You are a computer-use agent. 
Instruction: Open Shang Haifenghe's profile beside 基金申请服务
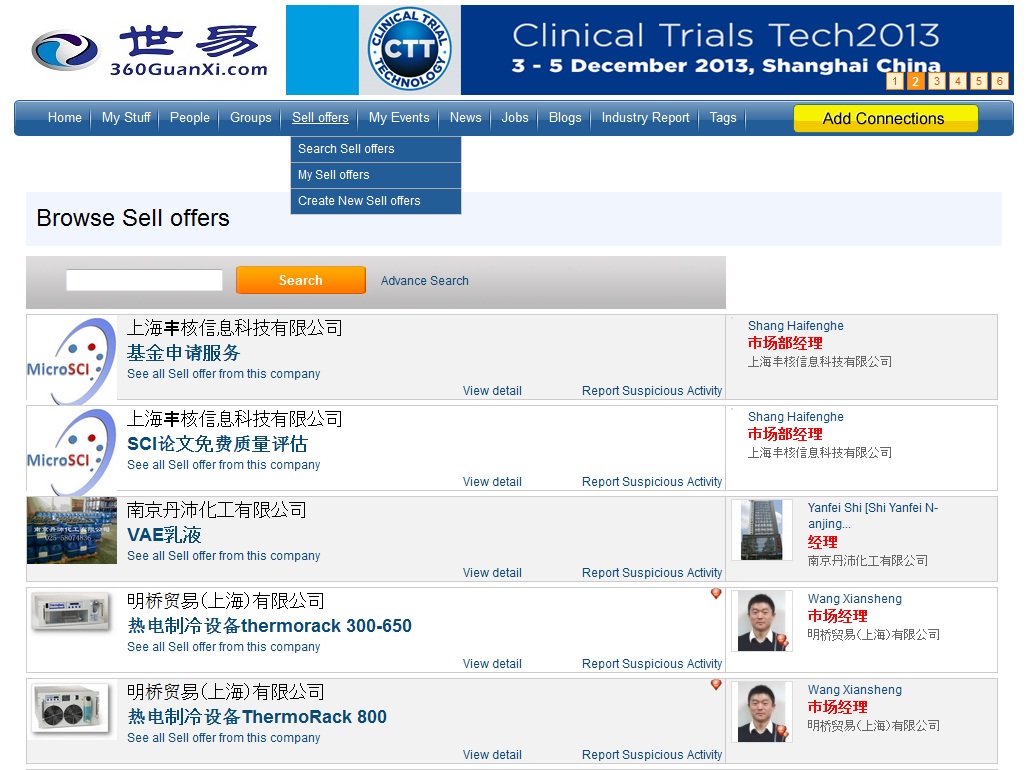pos(796,325)
